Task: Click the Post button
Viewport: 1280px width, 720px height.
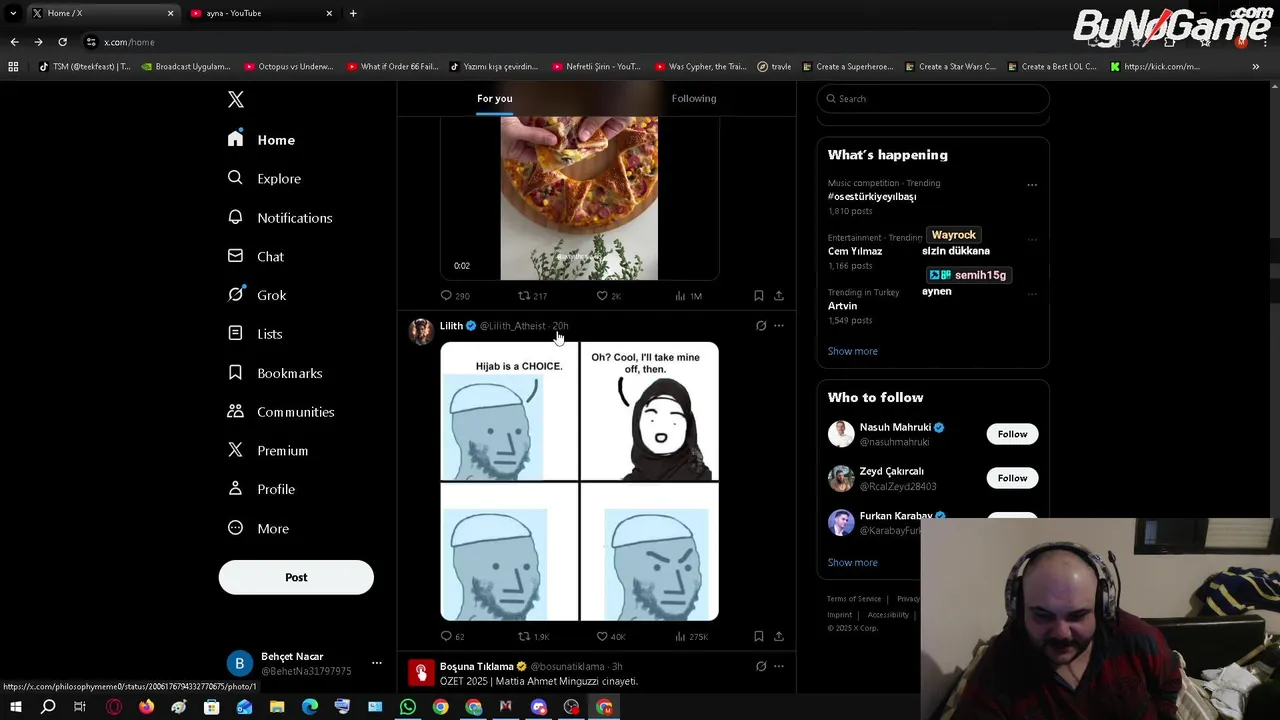Action: point(296,577)
